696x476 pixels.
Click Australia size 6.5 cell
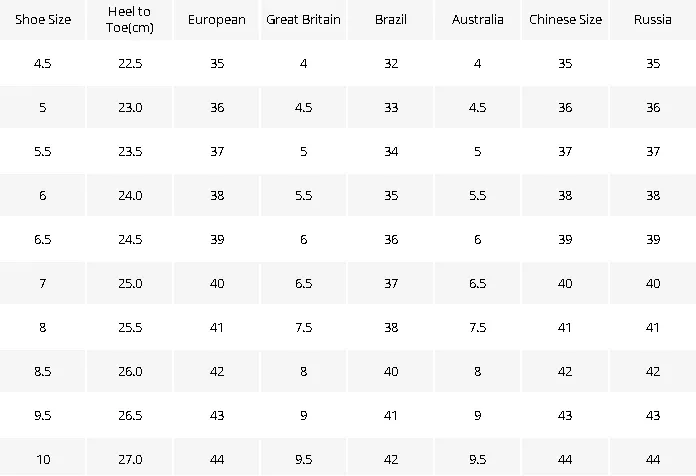478,283
